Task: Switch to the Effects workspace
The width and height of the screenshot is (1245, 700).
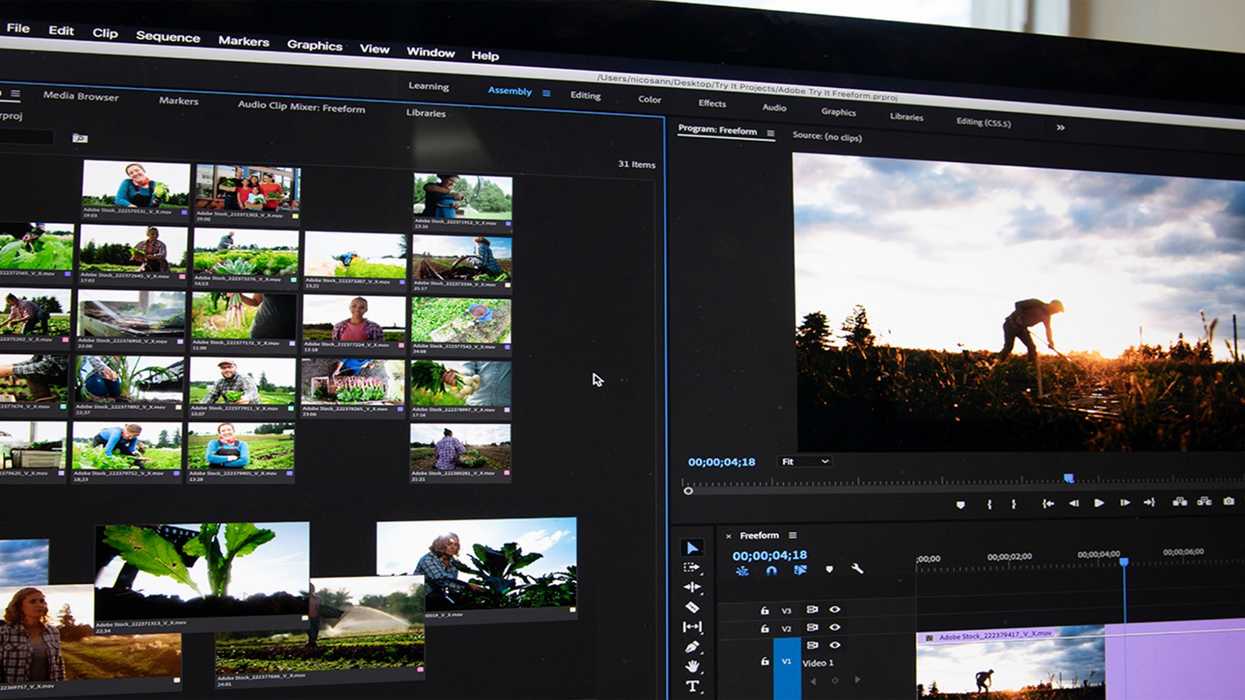Action: 712,104
